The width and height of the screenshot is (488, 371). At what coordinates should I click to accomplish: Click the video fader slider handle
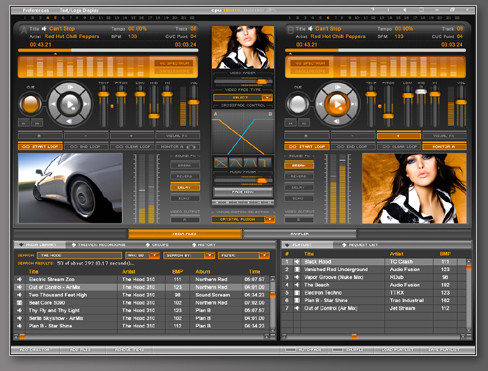click(x=262, y=81)
